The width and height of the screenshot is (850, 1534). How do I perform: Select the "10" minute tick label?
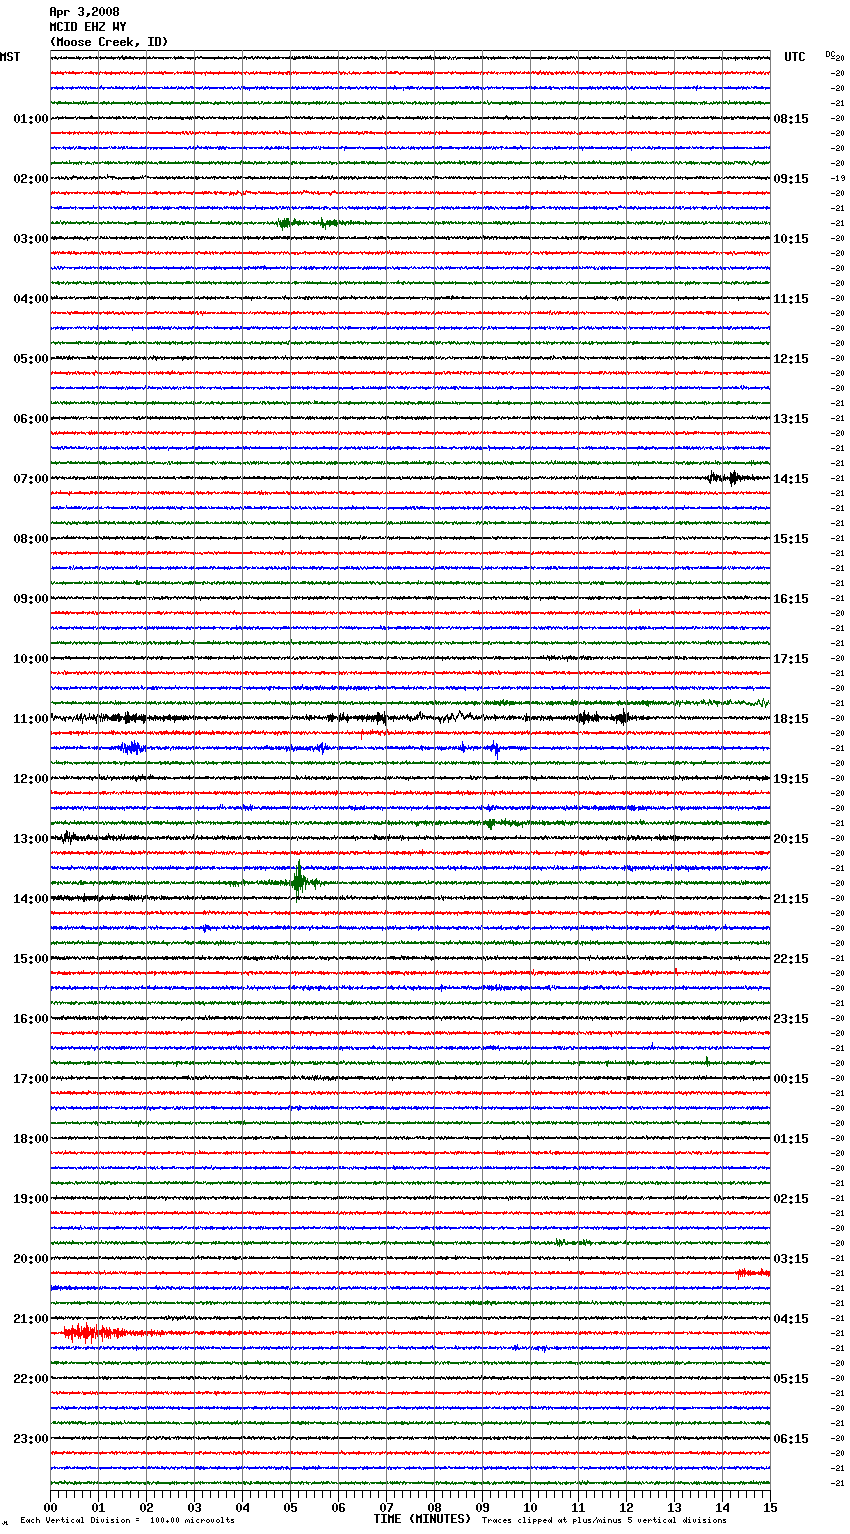pyautogui.click(x=530, y=1508)
